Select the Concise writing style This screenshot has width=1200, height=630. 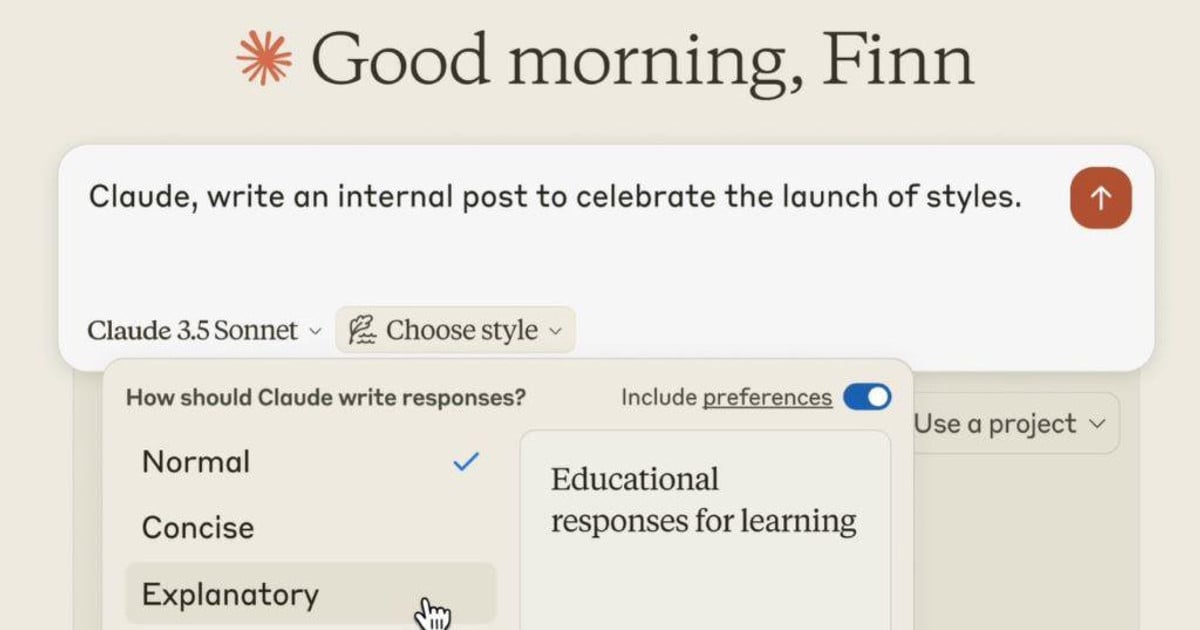310,527
